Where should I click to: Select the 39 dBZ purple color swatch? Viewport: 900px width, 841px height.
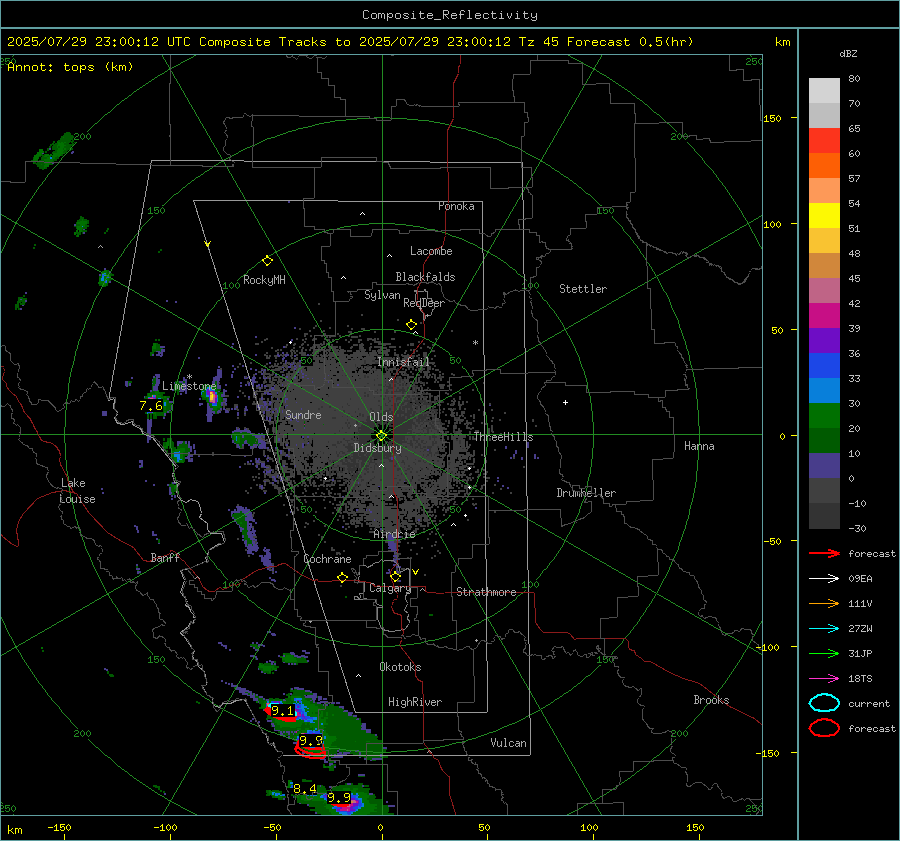pyautogui.click(x=824, y=340)
